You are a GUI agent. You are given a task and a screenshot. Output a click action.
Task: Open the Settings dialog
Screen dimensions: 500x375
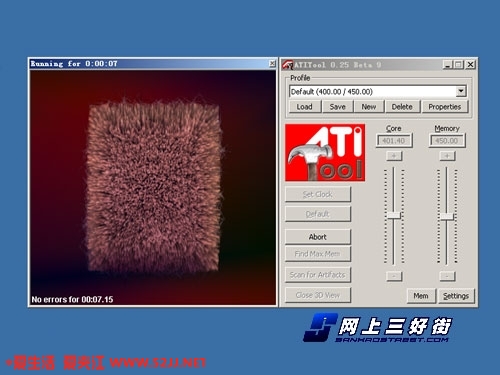coord(456,296)
